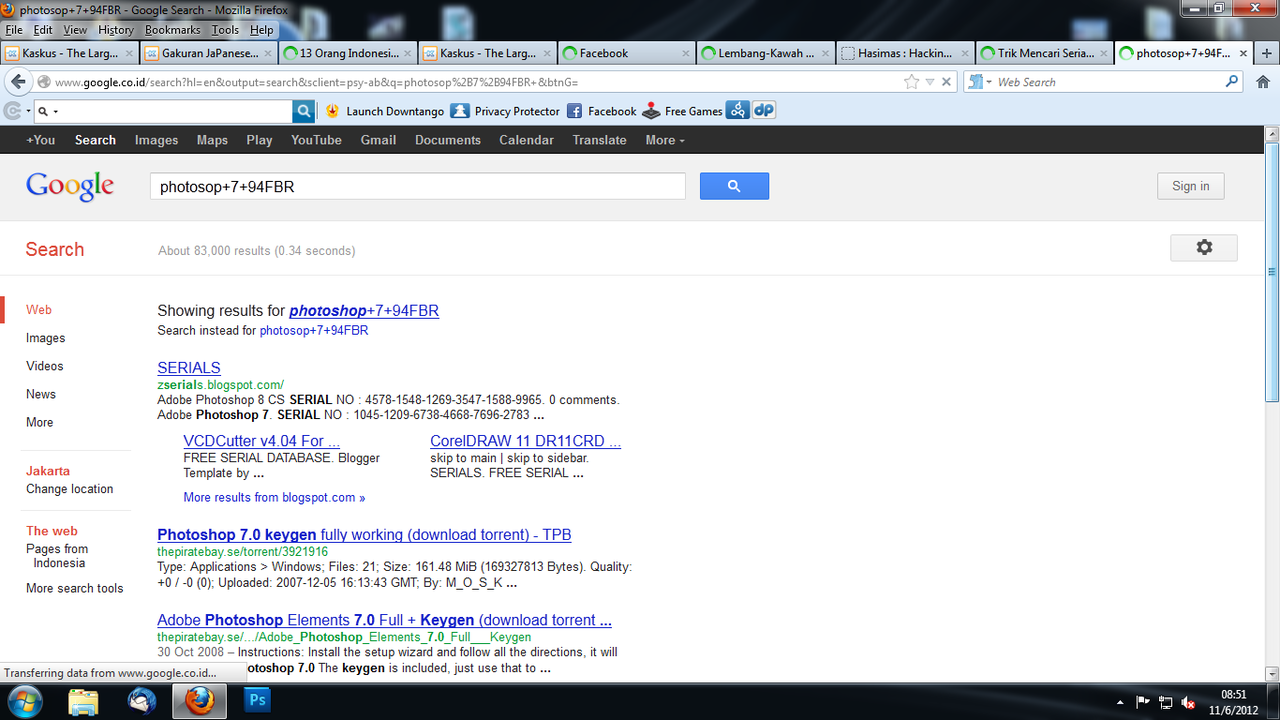Open the CorelDRAW 11 DR11CRD sublink
Viewport: 1280px width, 720px height.
tap(525, 441)
